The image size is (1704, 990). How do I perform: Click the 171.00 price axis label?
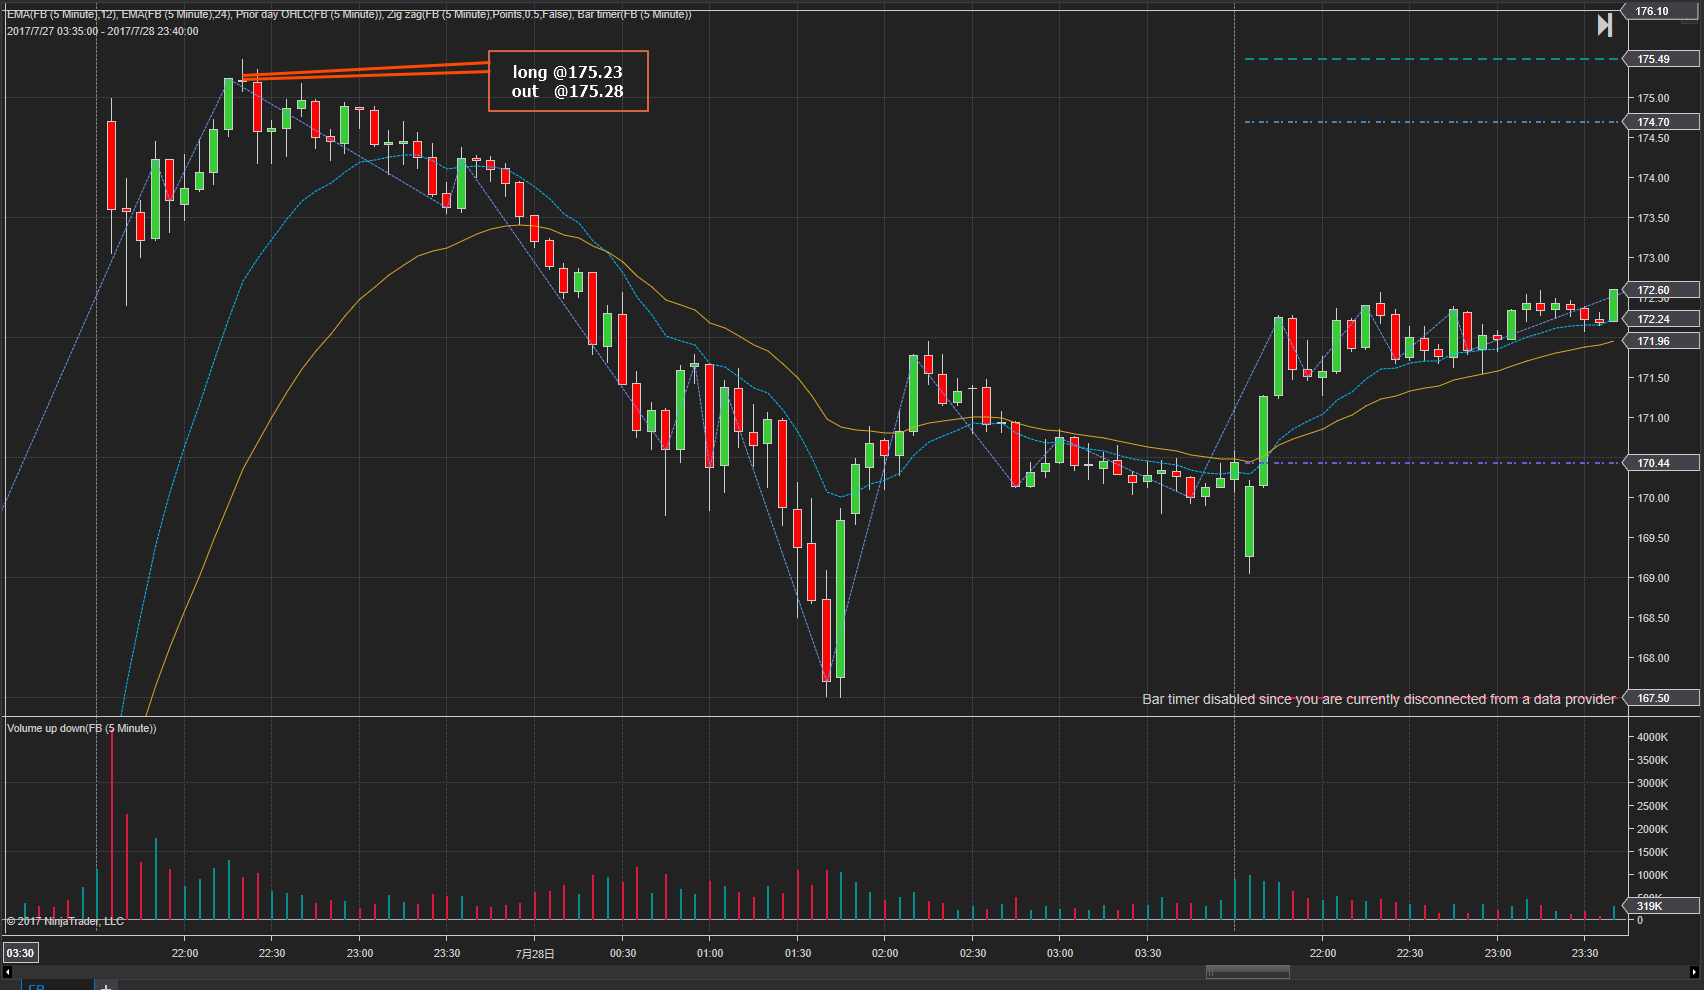(1653, 418)
